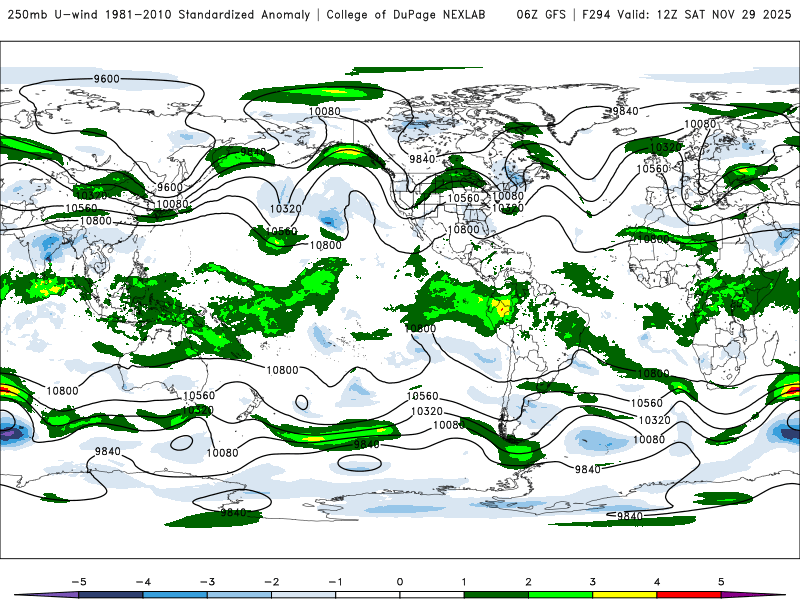The height and width of the screenshot is (600, 800).
Task: Click the bright green swatch between 2 and 3
Action: [561, 595]
